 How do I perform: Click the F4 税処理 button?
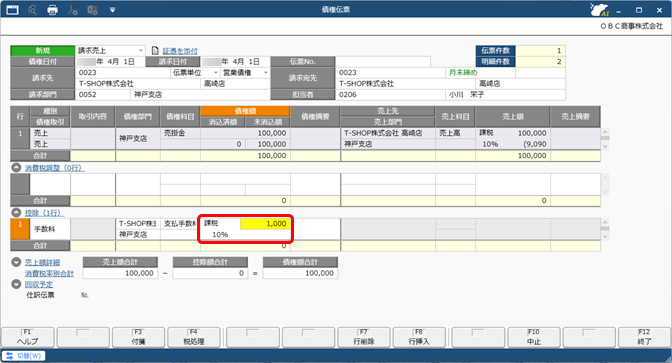(x=194, y=337)
